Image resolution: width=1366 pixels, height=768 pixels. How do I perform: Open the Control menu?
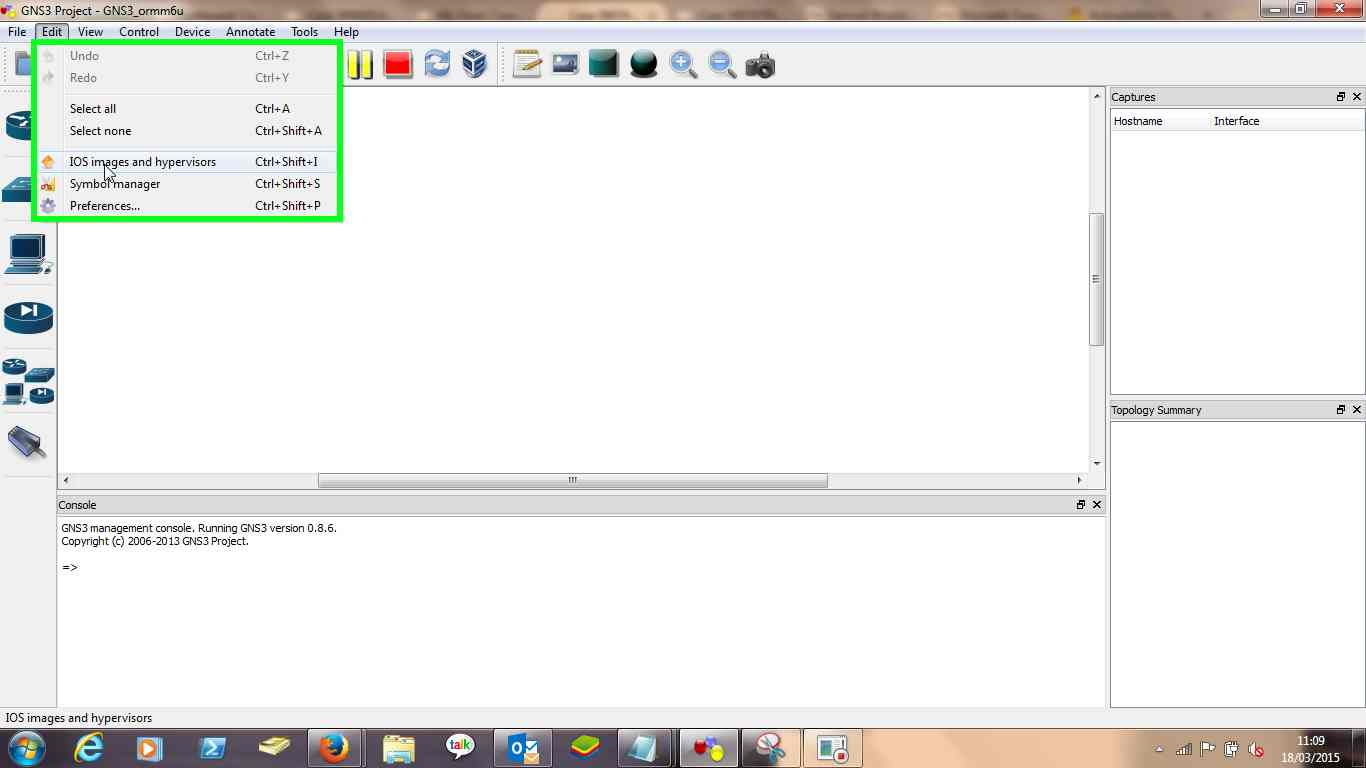click(139, 32)
